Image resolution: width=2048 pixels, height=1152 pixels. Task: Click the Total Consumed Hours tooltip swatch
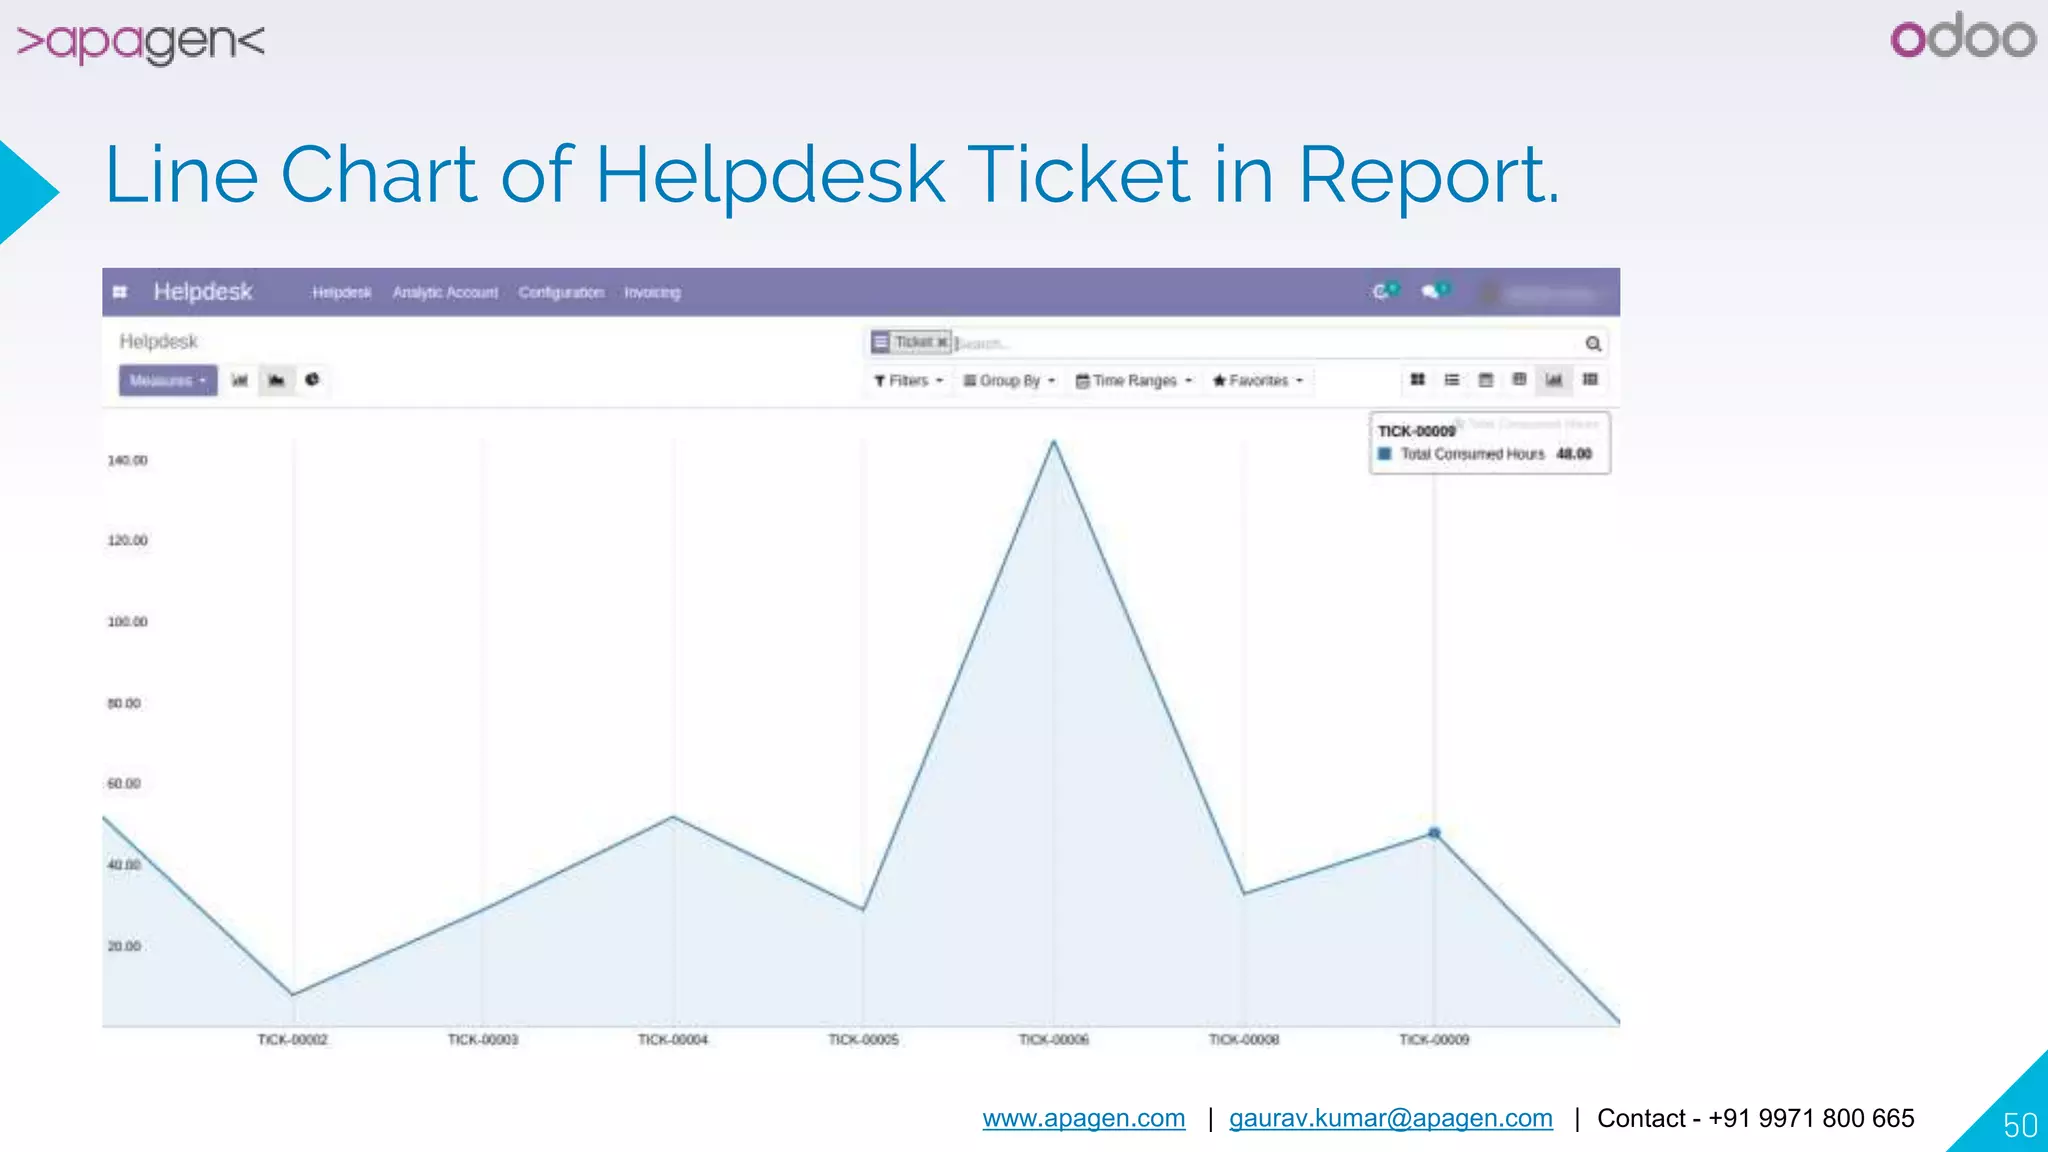[x=1385, y=454]
